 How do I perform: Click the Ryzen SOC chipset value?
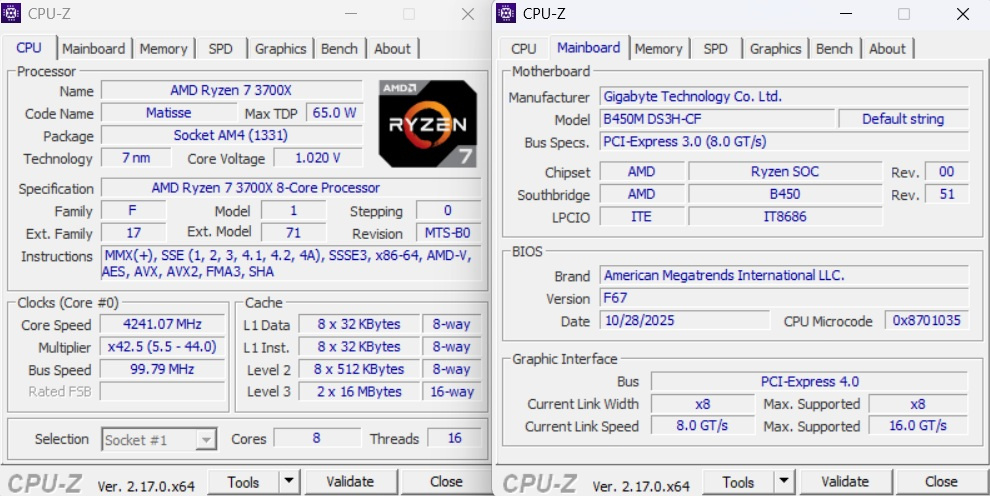785,172
